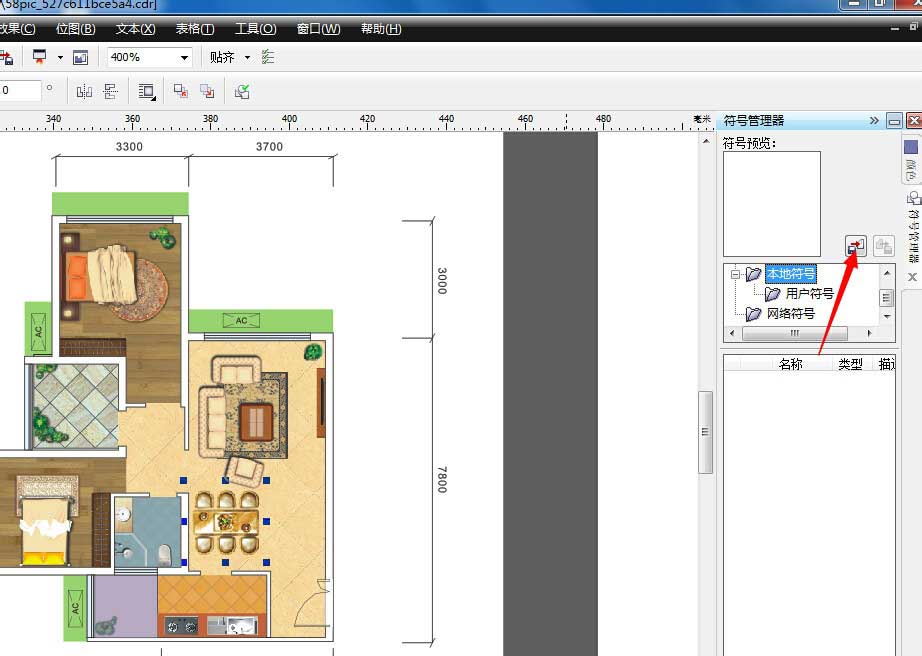
Task: Open the 文本(X) menu
Action: [x=135, y=29]
